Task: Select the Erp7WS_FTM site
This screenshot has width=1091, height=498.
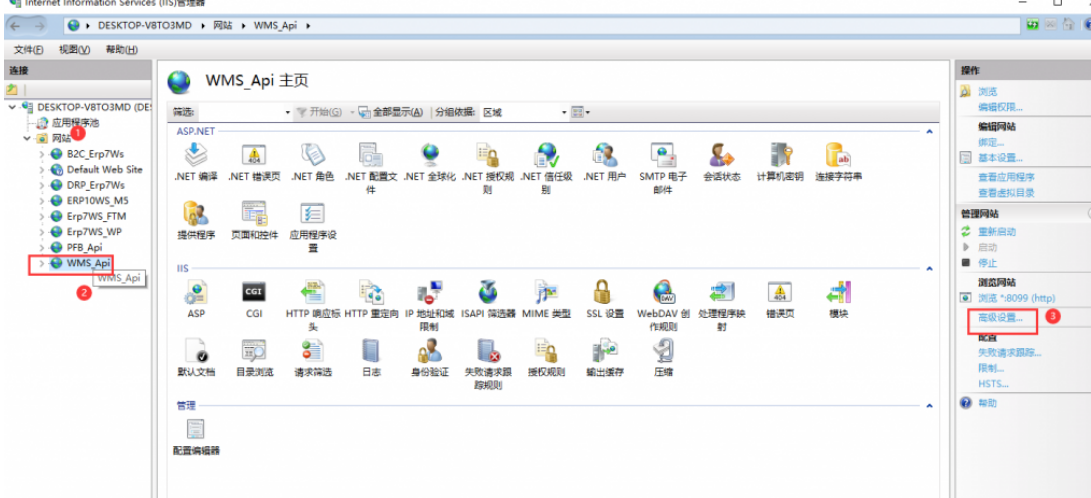Action: (x=97, y=216)
